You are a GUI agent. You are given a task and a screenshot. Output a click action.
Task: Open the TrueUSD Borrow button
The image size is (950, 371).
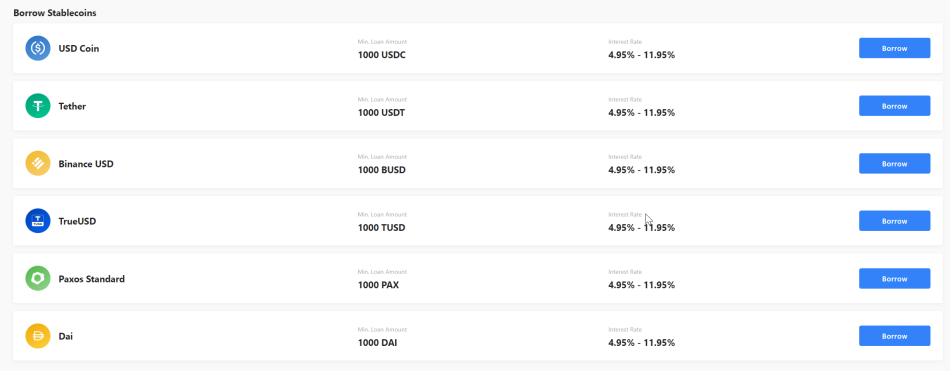tap(894, 221)
